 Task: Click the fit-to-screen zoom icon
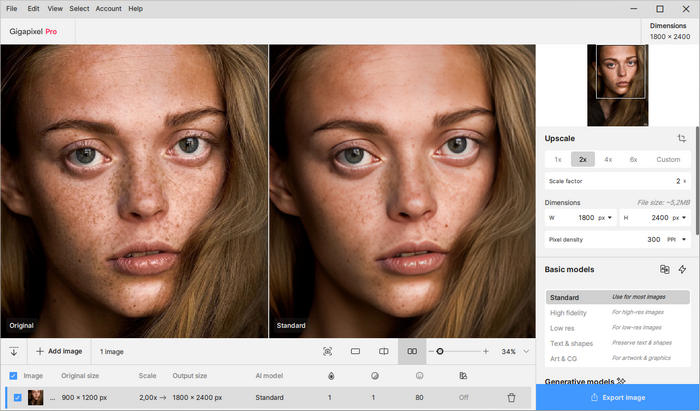327,351
